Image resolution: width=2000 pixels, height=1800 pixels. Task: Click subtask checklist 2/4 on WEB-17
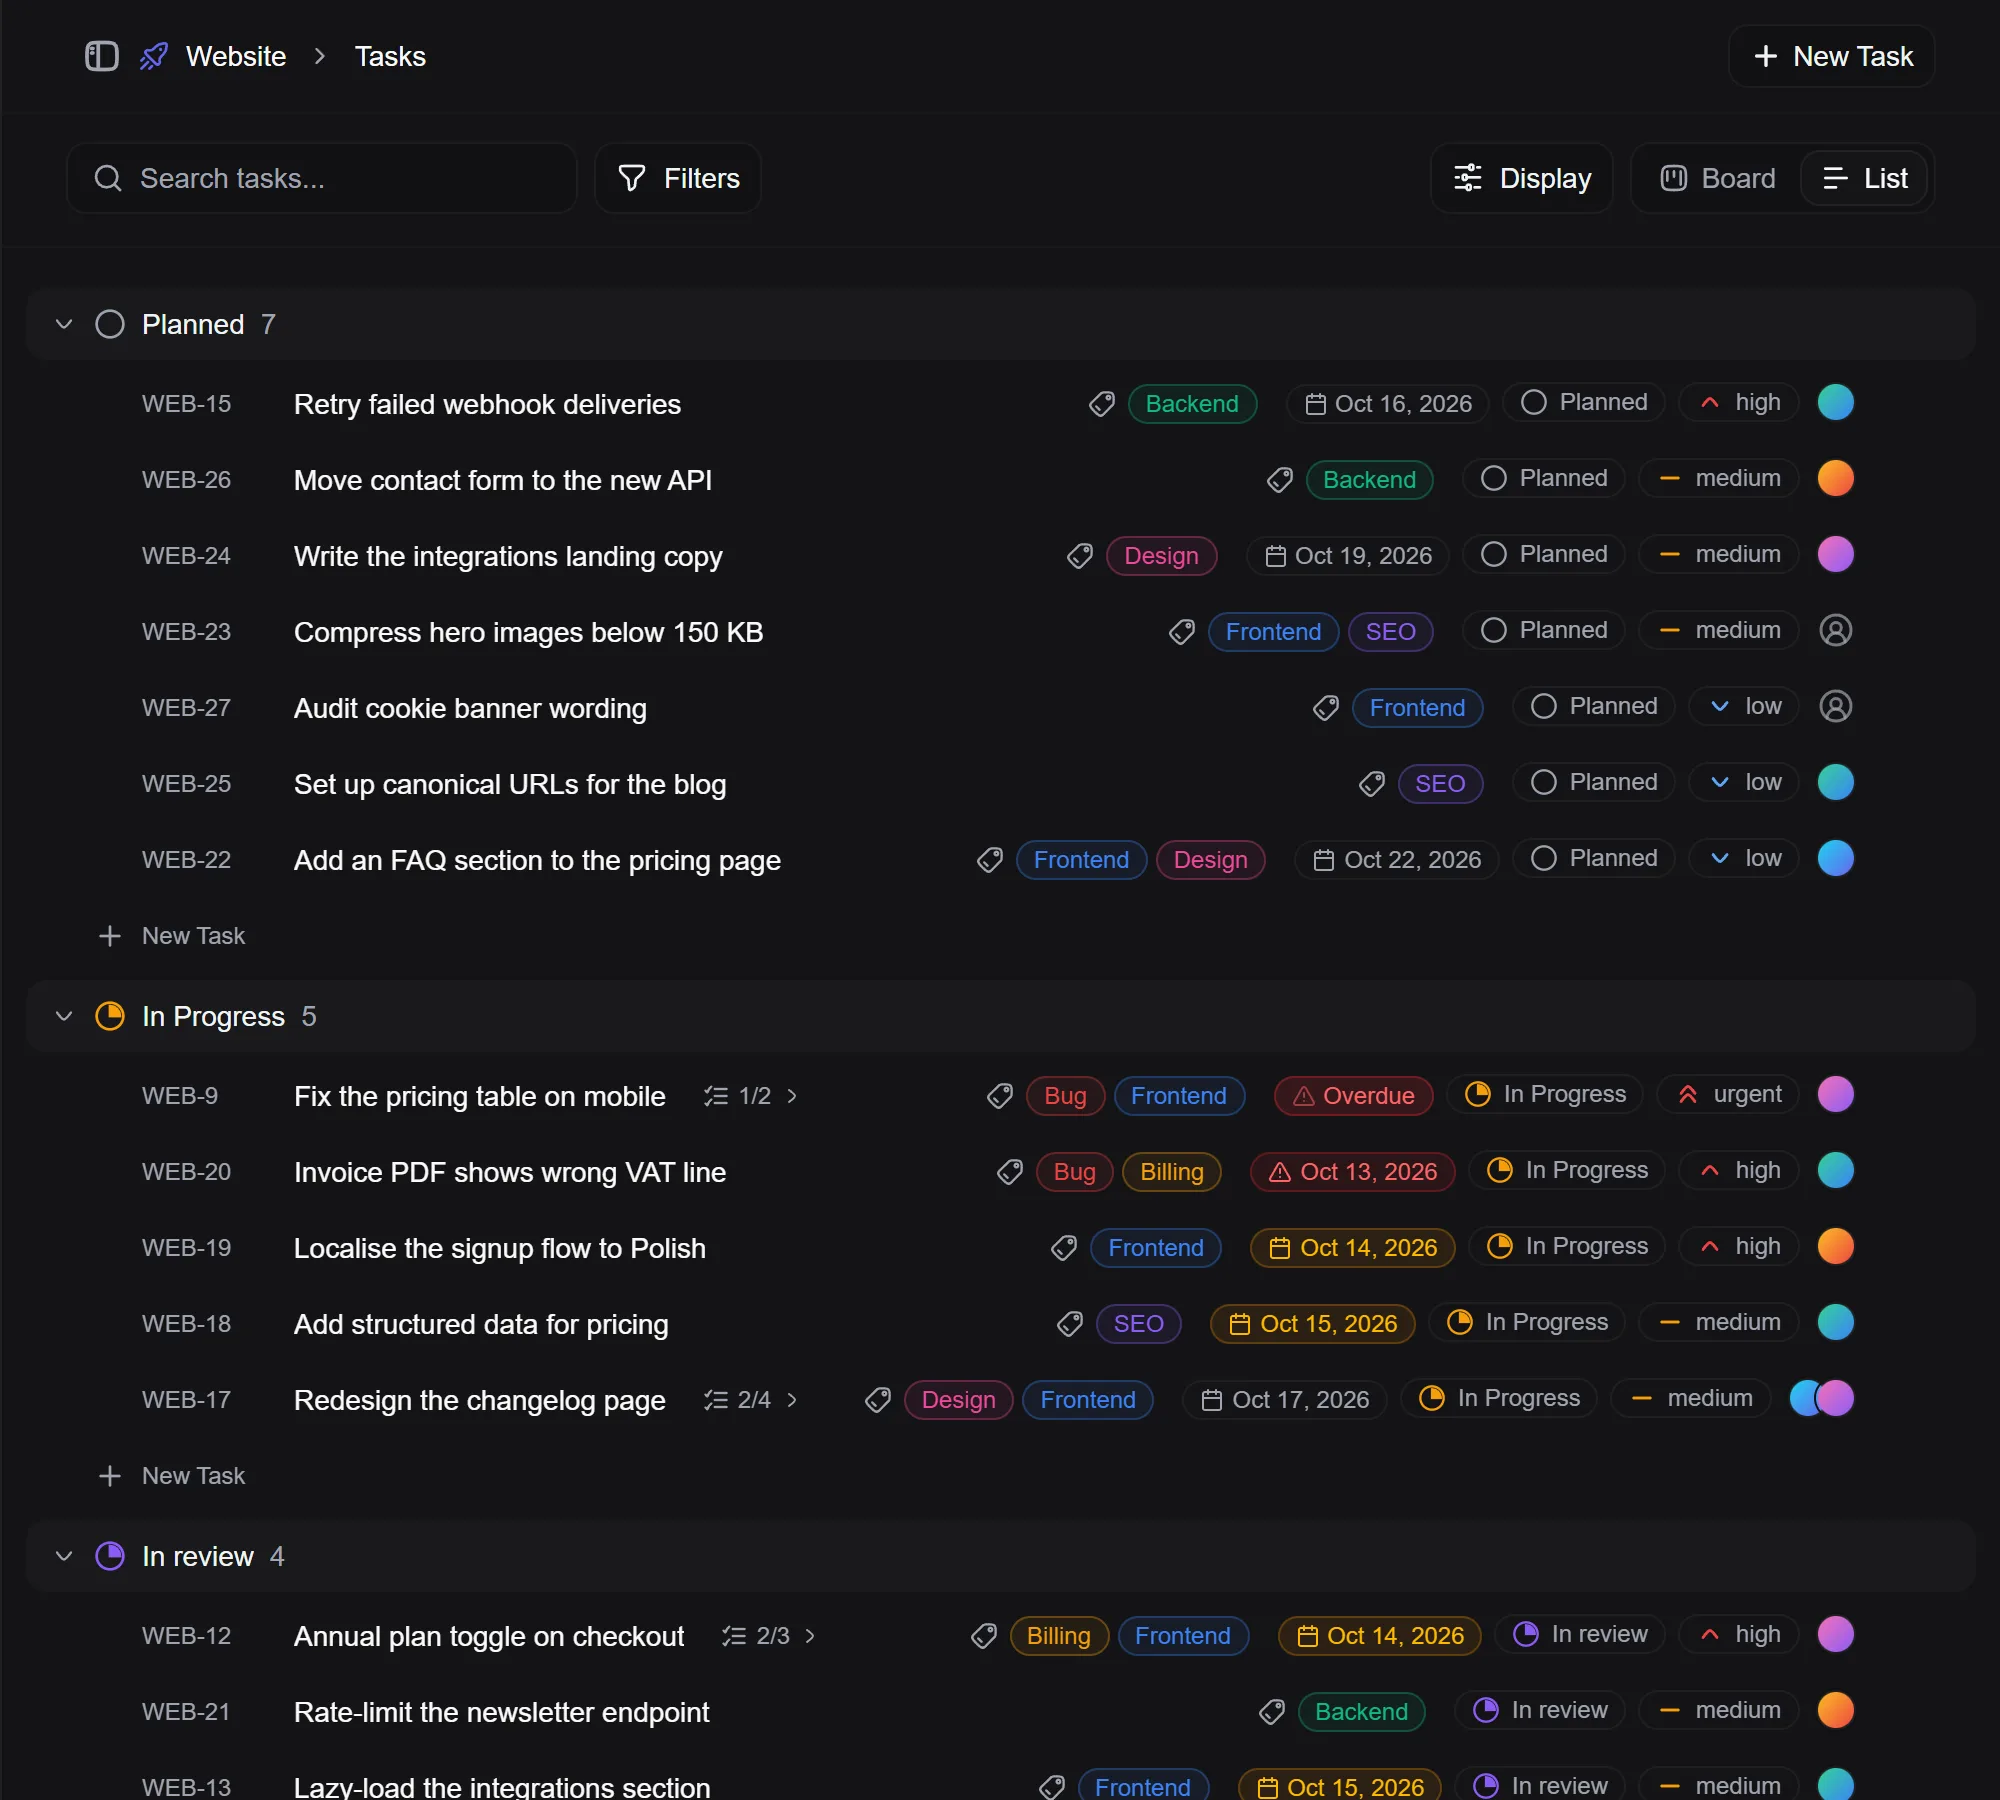point(737,1400)
